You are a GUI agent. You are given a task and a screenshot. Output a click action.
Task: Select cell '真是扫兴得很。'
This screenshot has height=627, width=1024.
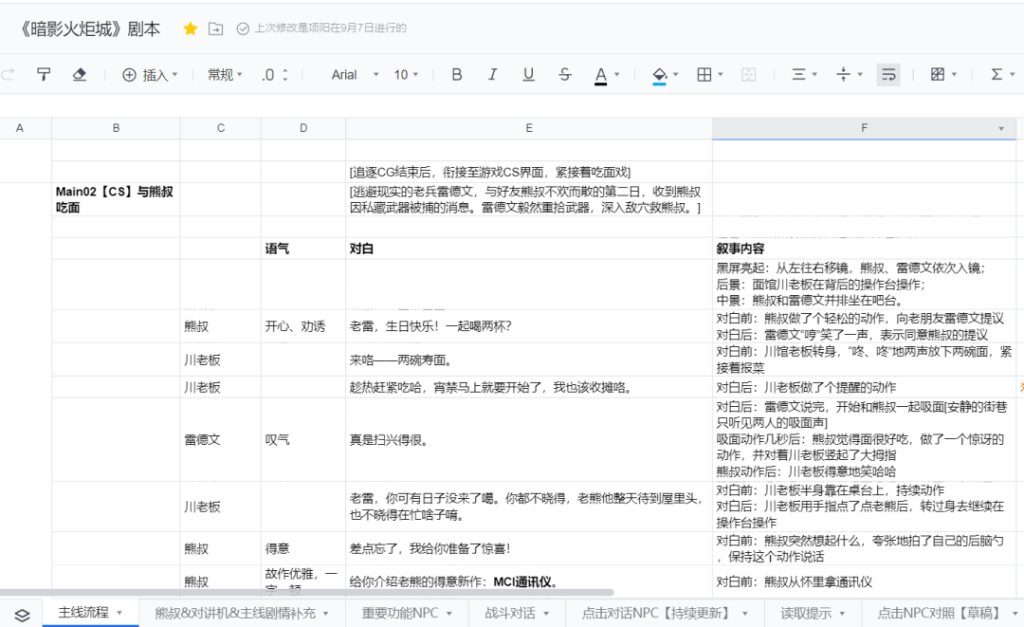pos(529,440)
